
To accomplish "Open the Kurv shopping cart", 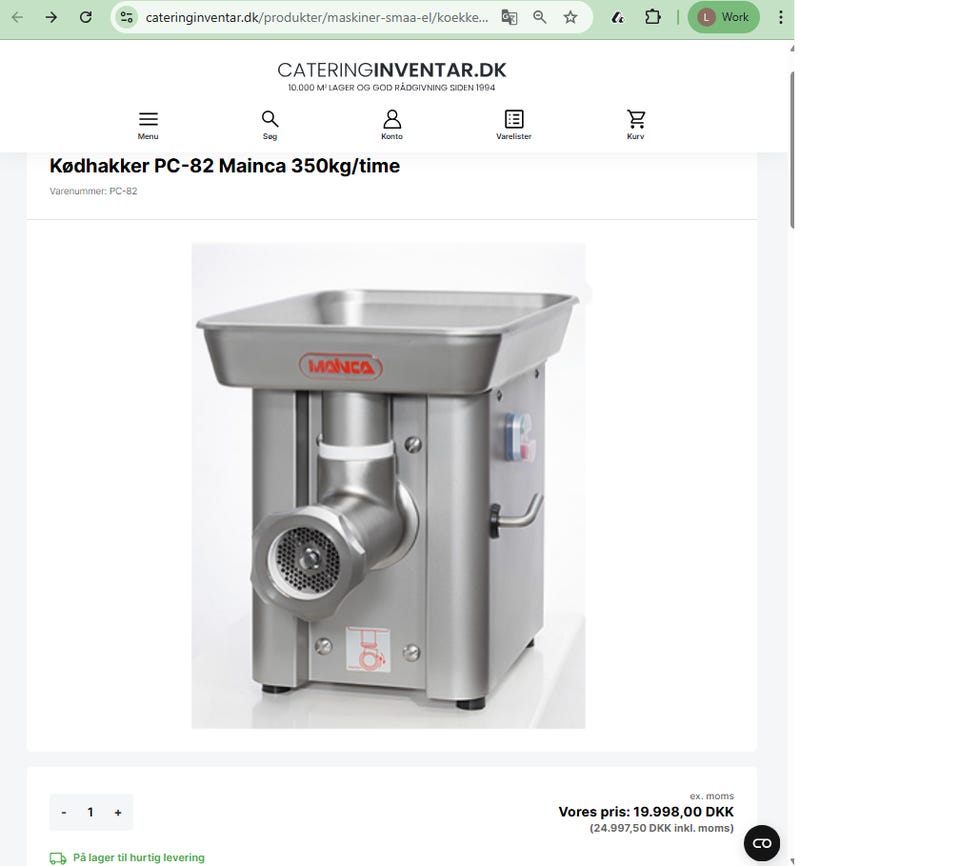I will 636,125.
